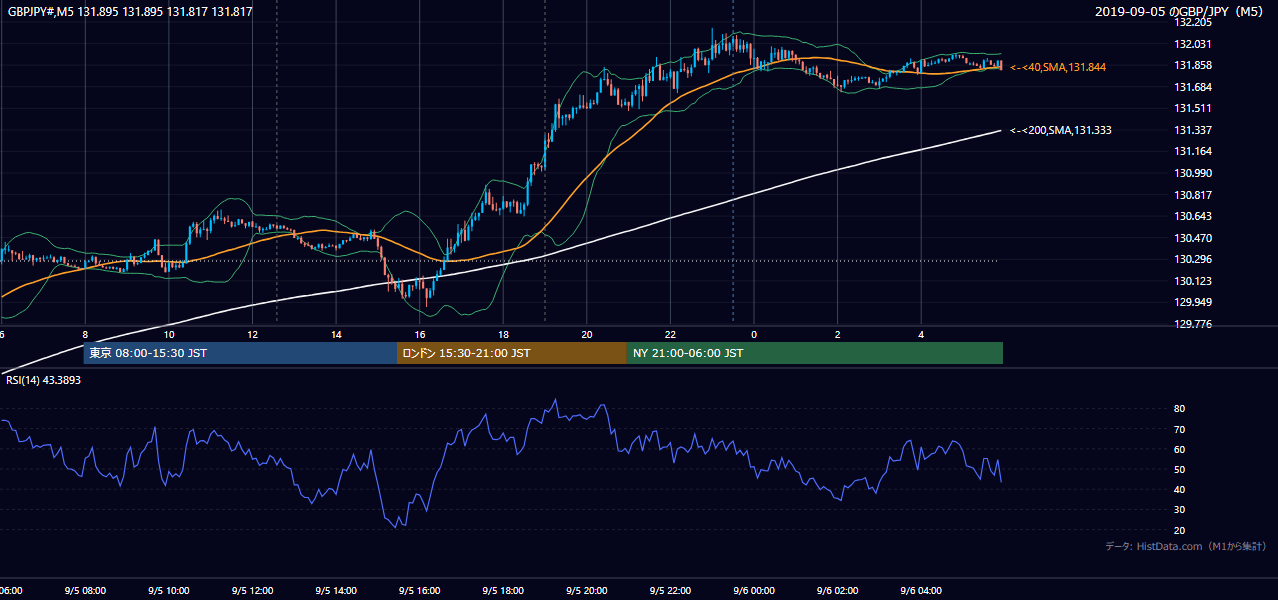Click the bottom date label 9/5 10:00
This screenshot has width=1278, height=600.
168,591
